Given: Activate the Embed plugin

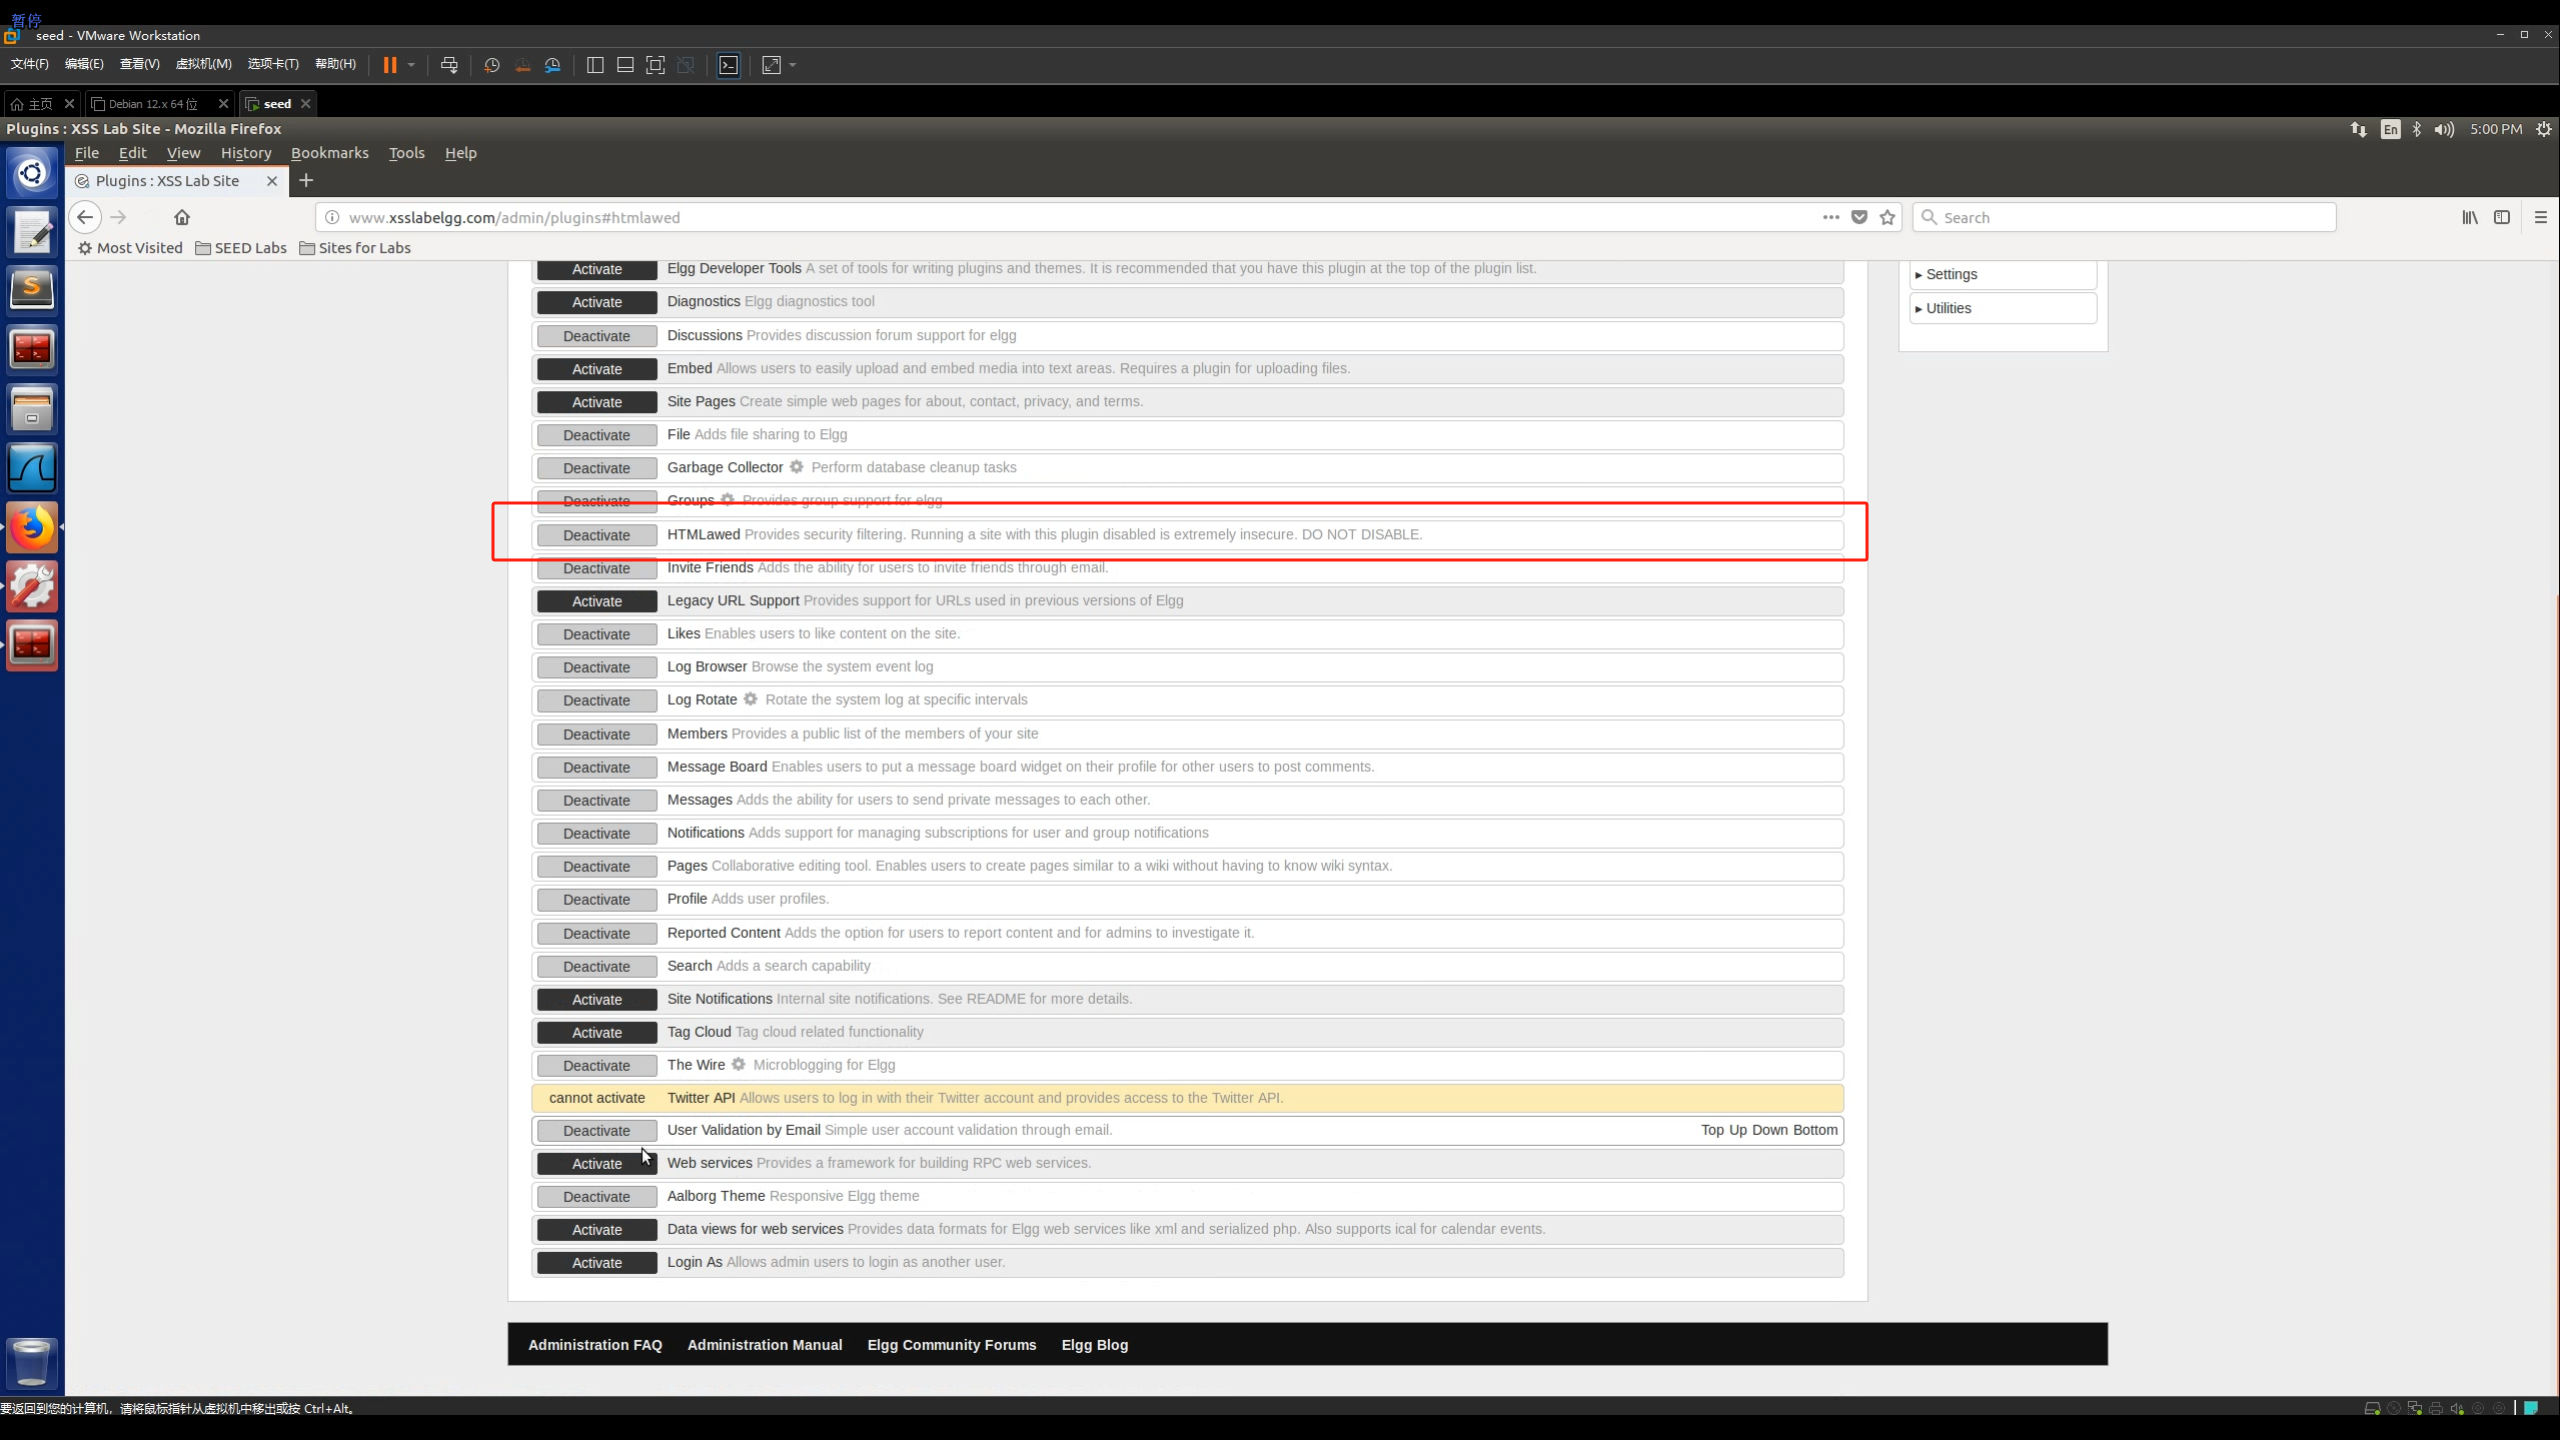Looking at the screenshot, I should pos(596,369).
